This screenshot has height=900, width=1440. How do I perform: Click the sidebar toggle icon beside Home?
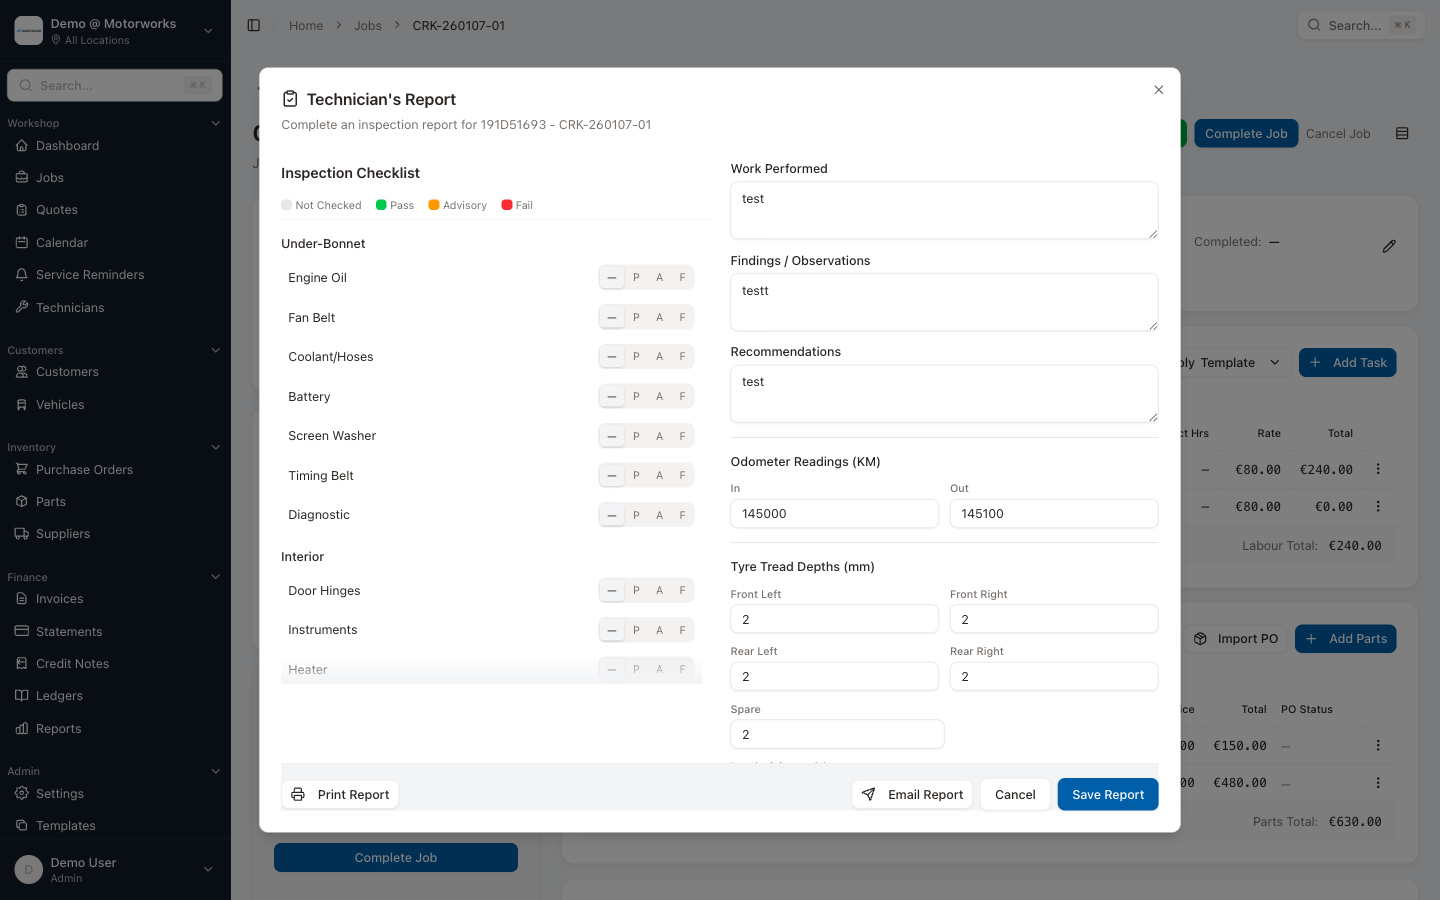[x=254, y=25]
